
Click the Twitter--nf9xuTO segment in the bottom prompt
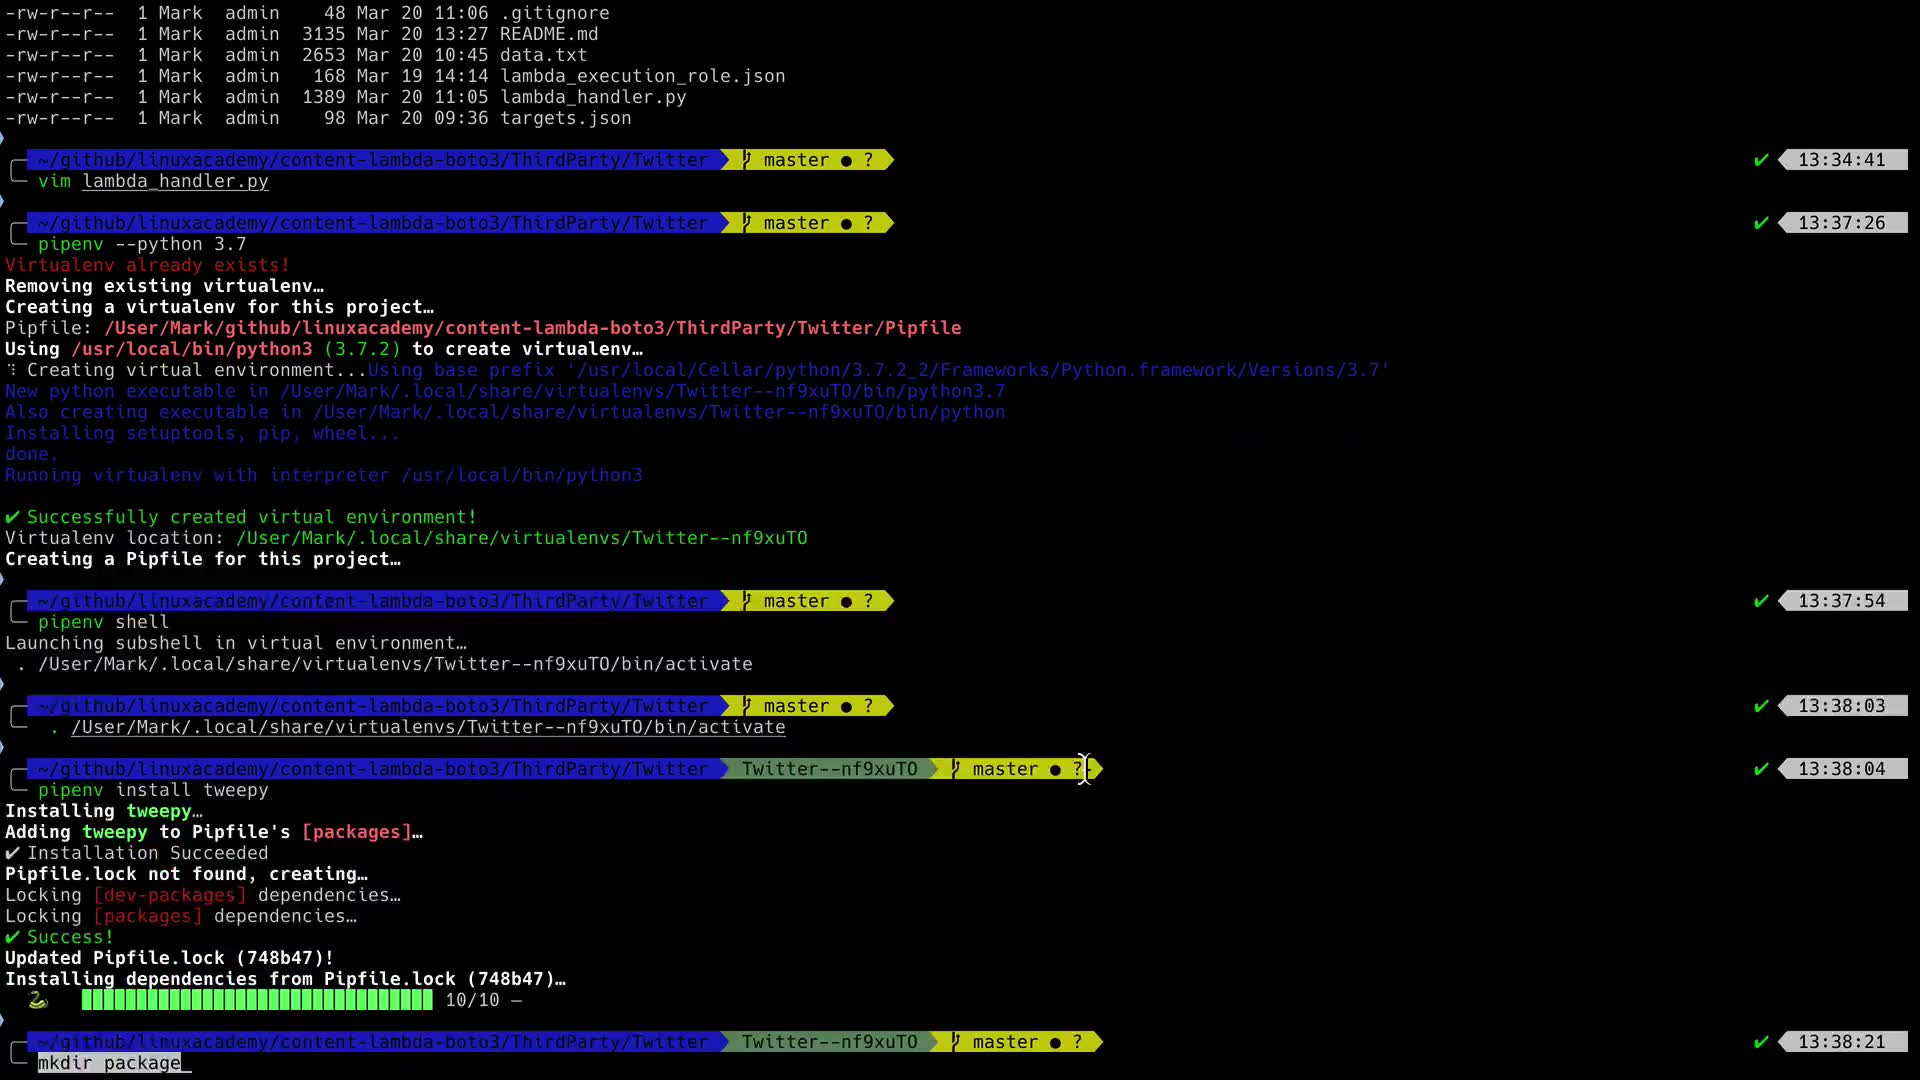coord(829,1042)
